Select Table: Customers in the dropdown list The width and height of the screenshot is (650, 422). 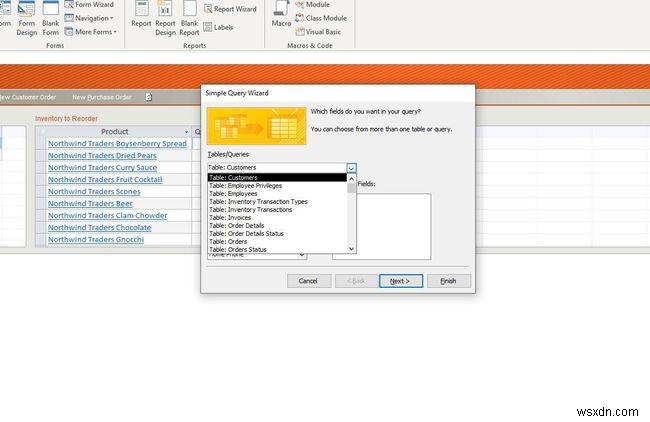tap(277, 177)
